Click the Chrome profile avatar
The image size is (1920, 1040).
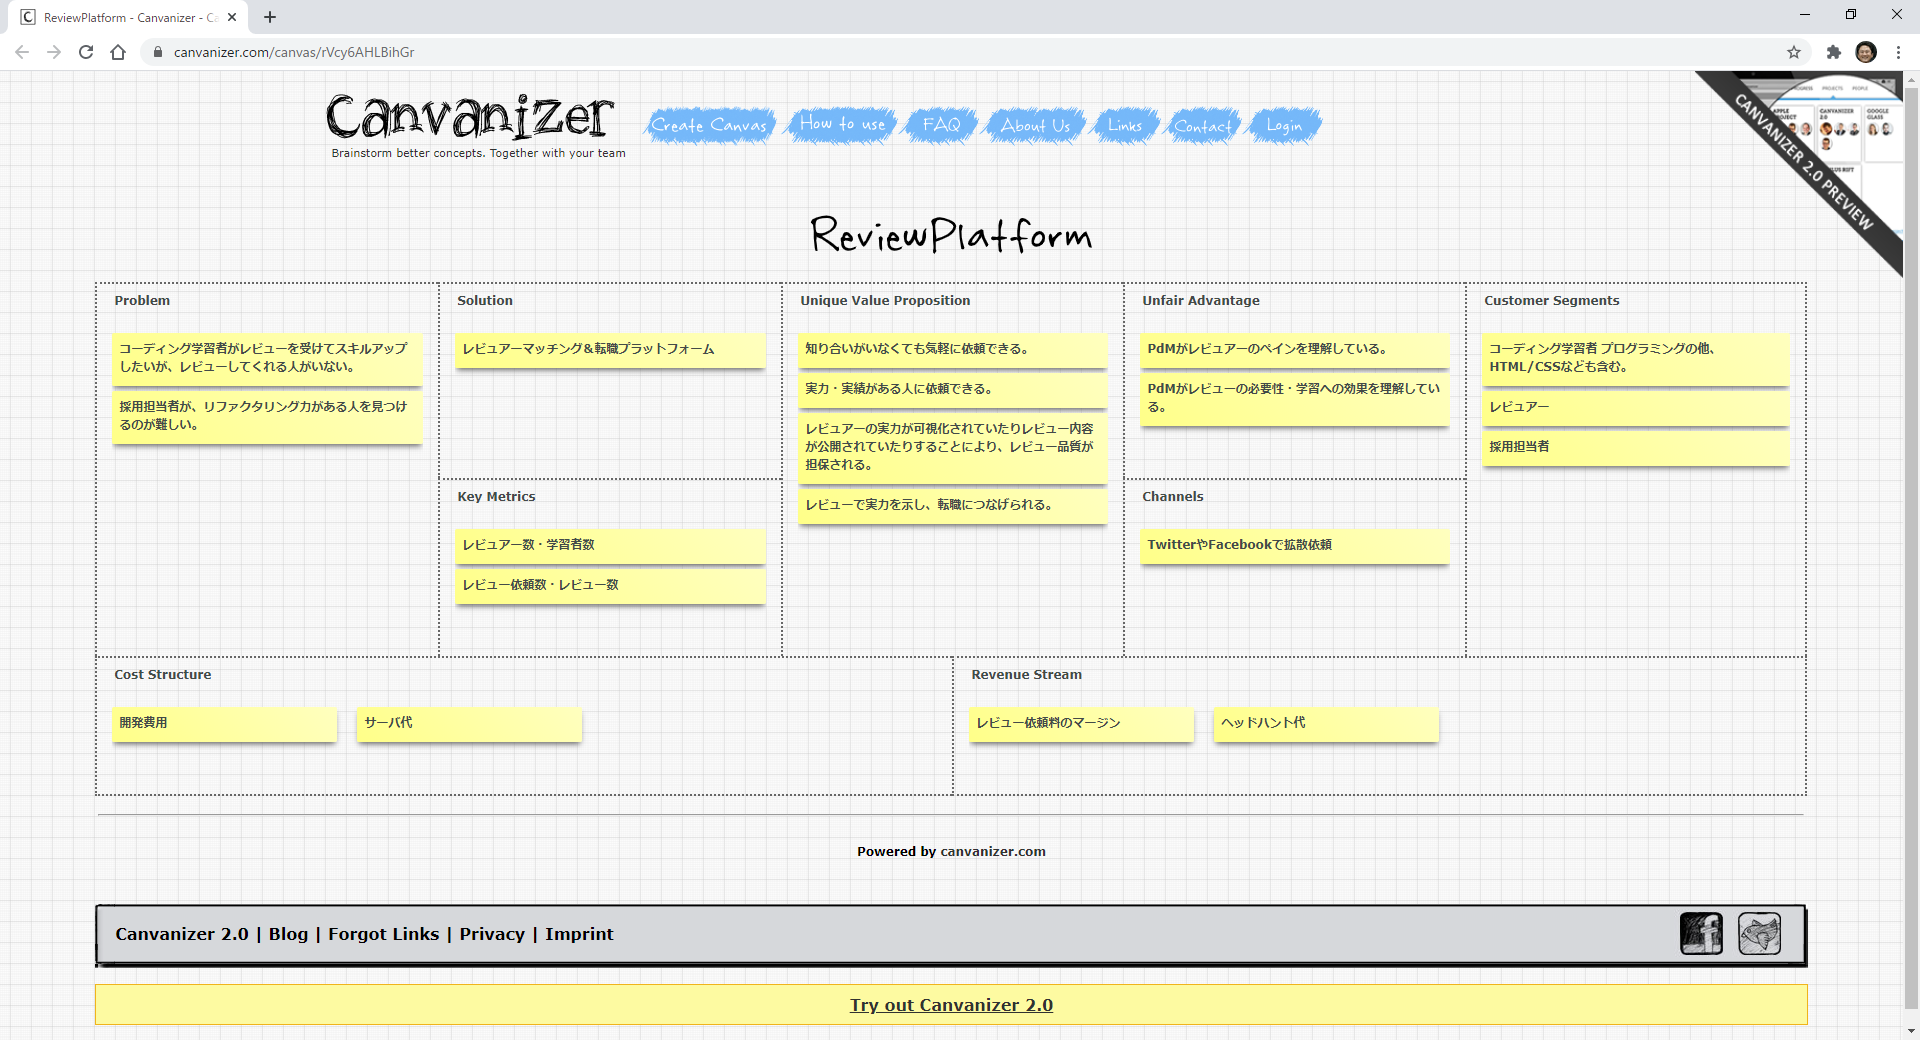click(x=1865, y=52)
